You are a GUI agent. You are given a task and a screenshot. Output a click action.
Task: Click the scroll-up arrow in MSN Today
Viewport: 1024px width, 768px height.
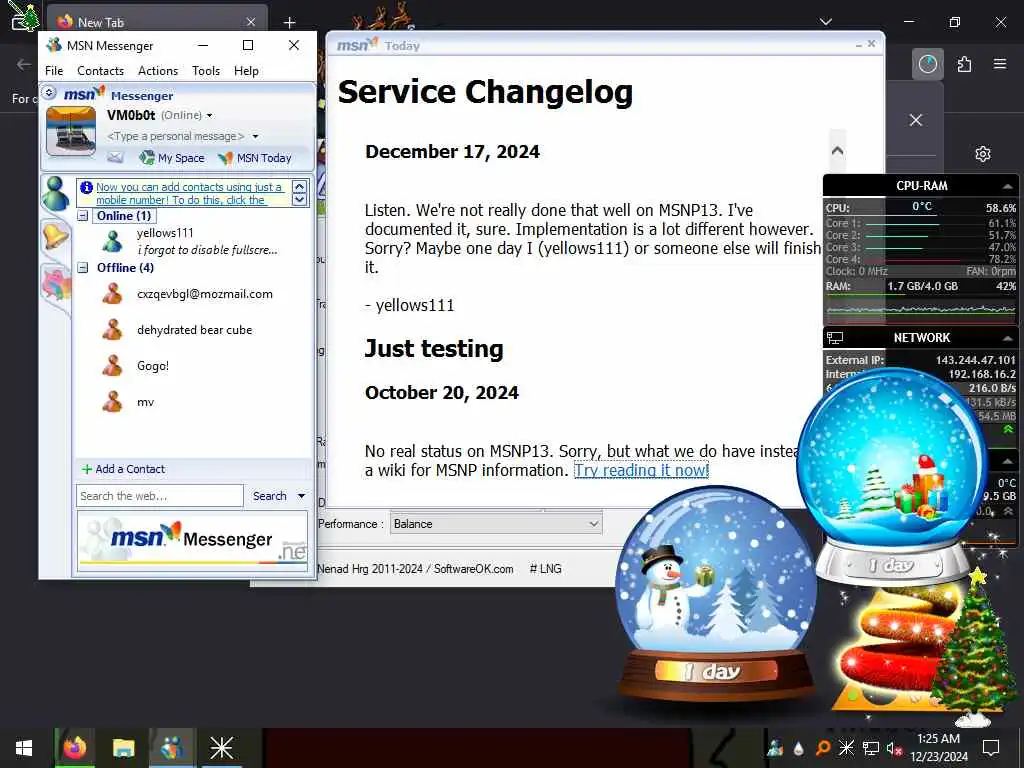837,150
